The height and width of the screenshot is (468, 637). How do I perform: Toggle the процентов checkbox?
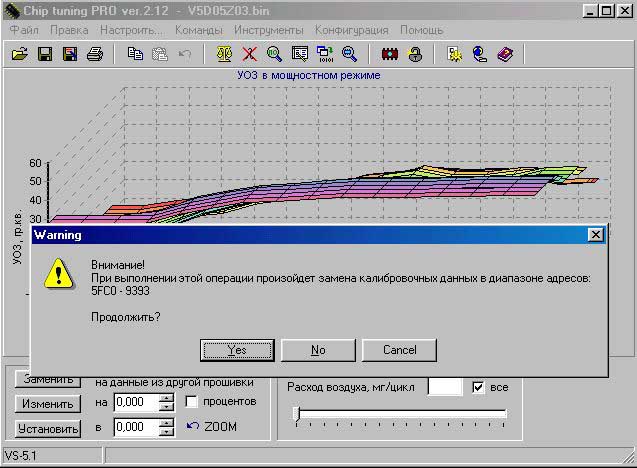click(x=191, y=401)
